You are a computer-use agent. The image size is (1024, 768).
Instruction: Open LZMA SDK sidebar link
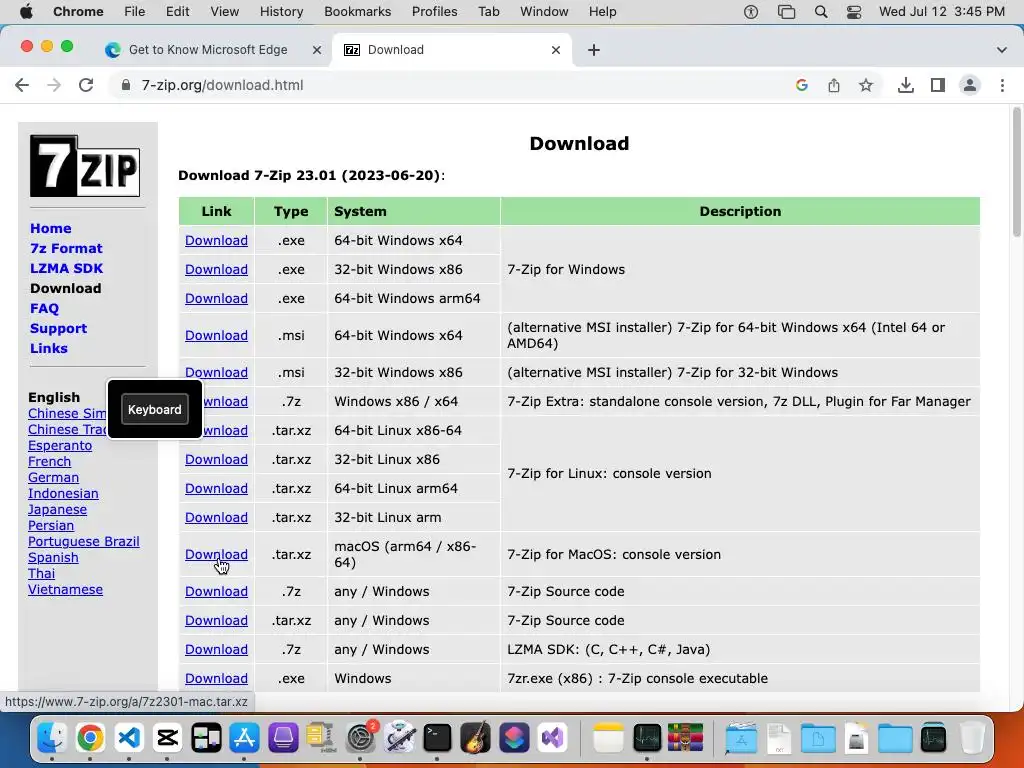[66, 268]
